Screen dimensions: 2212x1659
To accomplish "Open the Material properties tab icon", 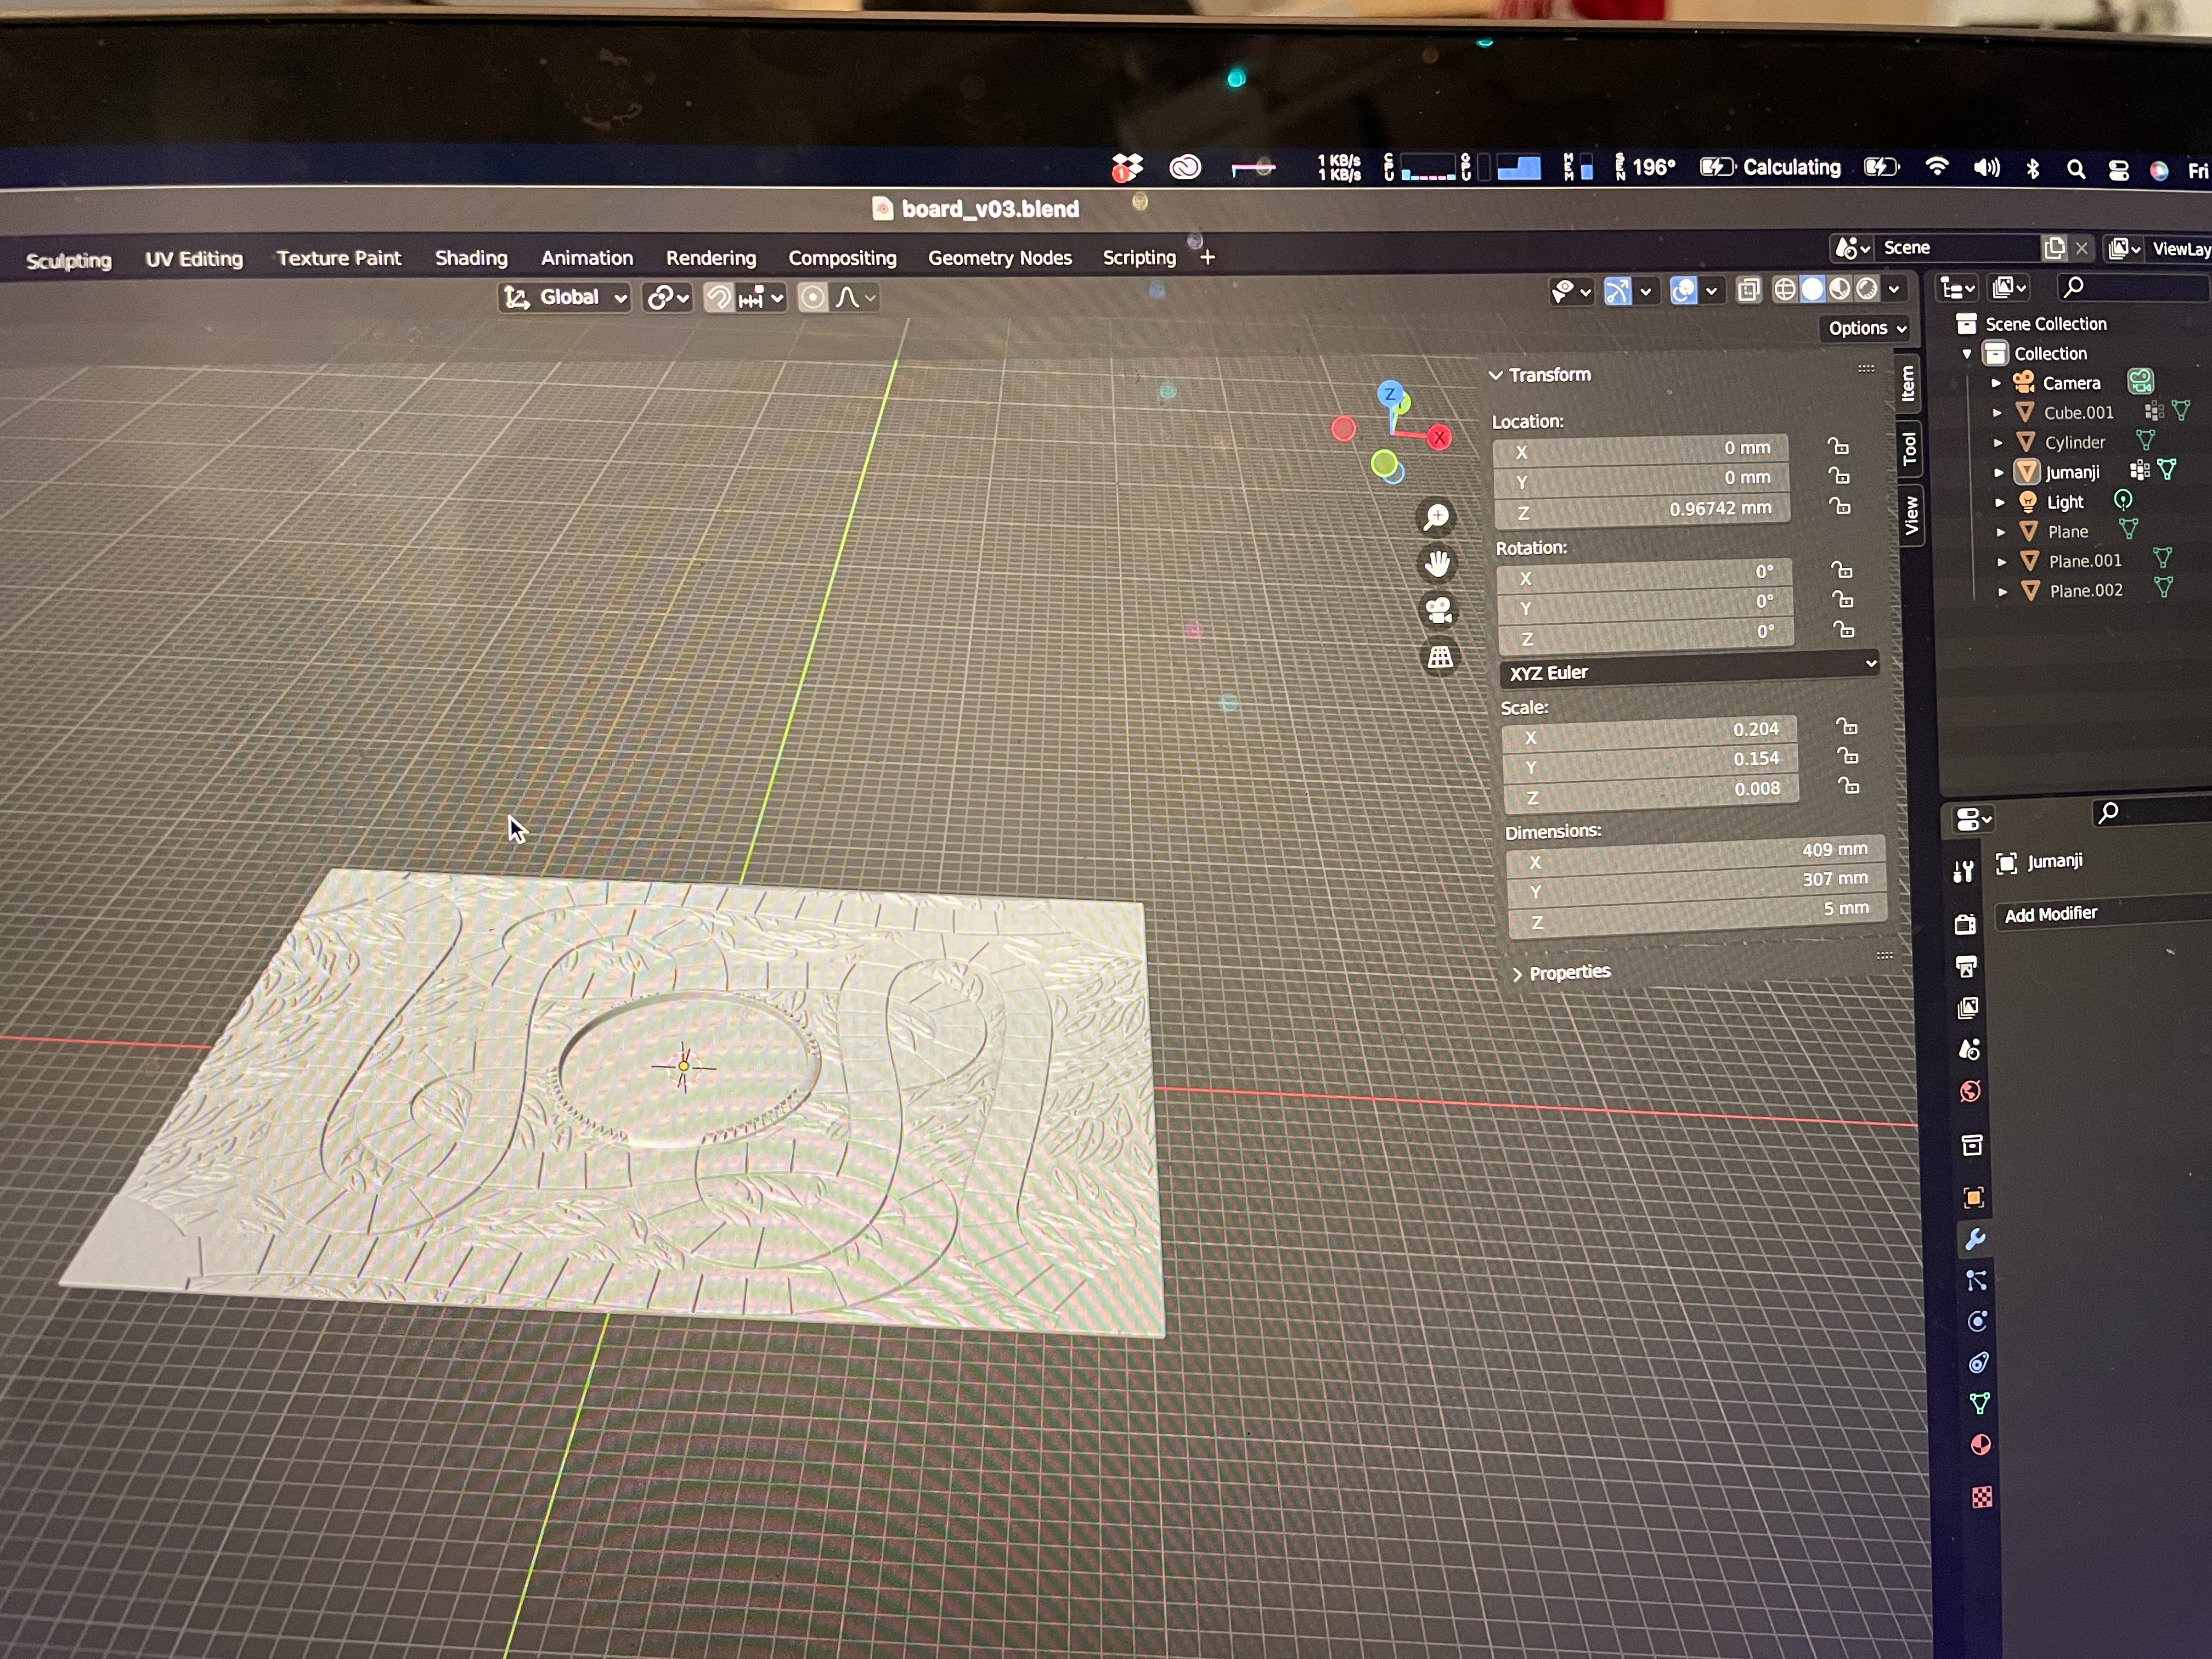I will [1980, 1445].
